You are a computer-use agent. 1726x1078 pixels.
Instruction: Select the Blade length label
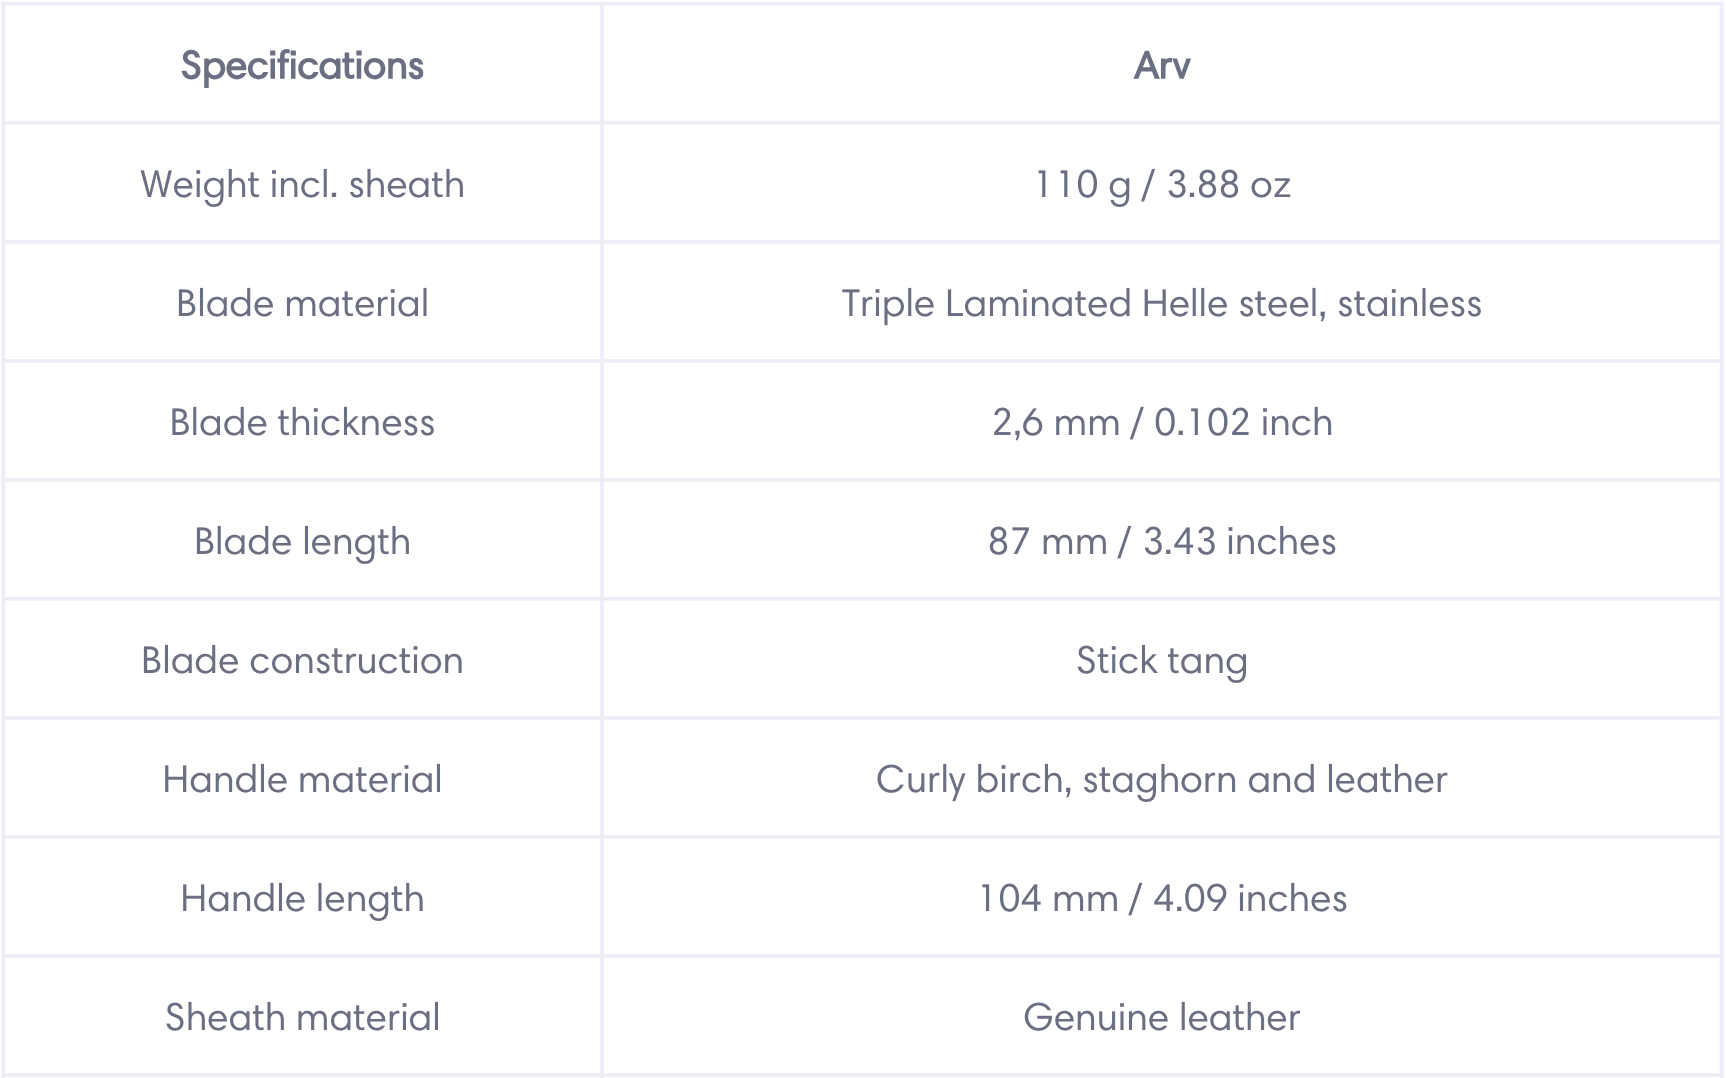[x=302, y=542]
